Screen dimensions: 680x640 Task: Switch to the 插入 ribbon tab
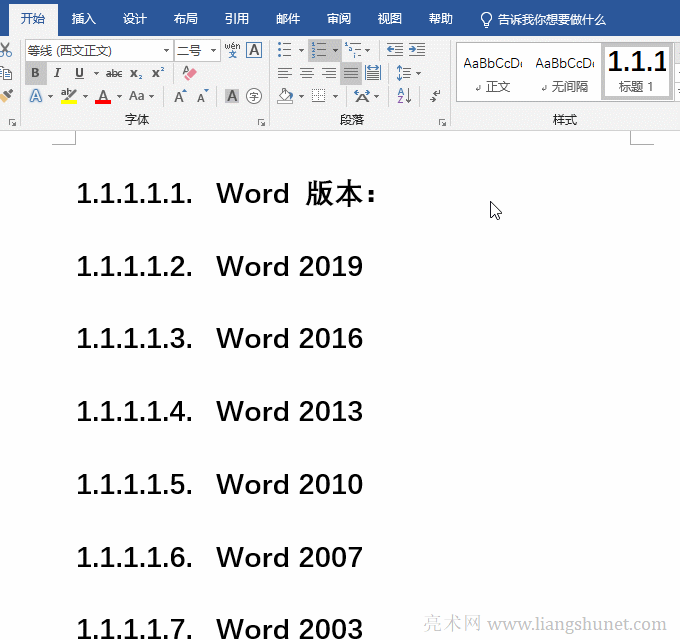click(x=84, y=18)
